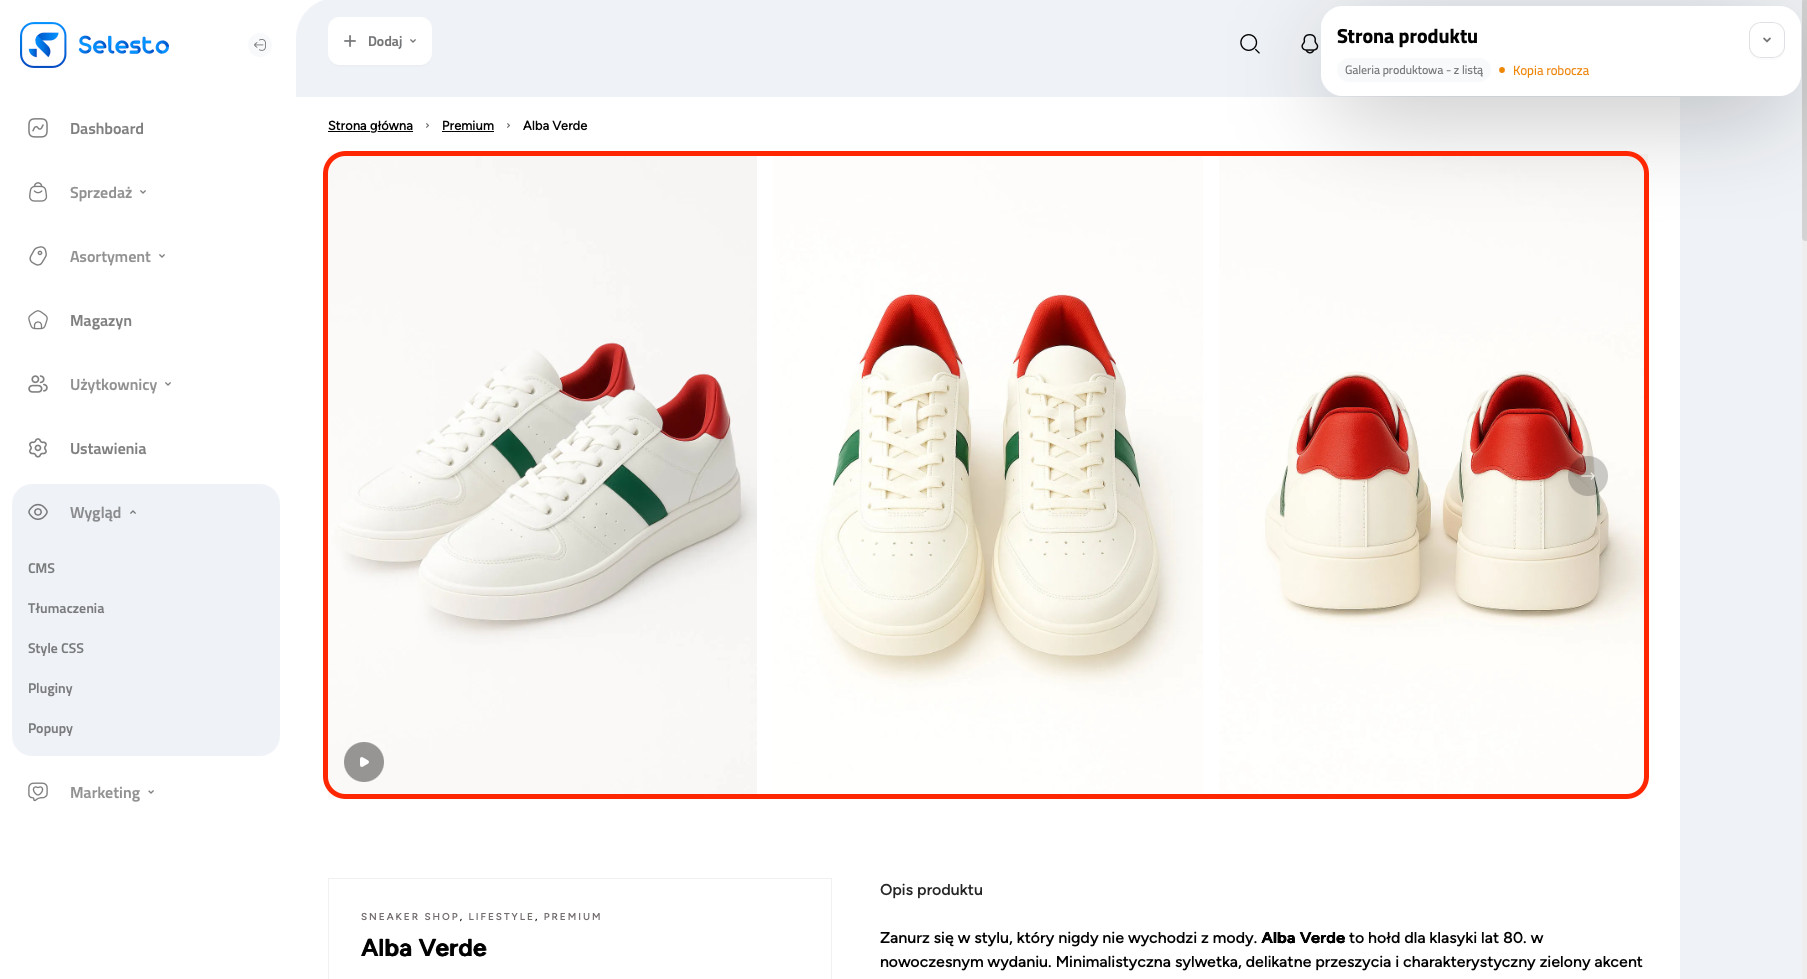Click the Selesto logo icon

[43, 45]
